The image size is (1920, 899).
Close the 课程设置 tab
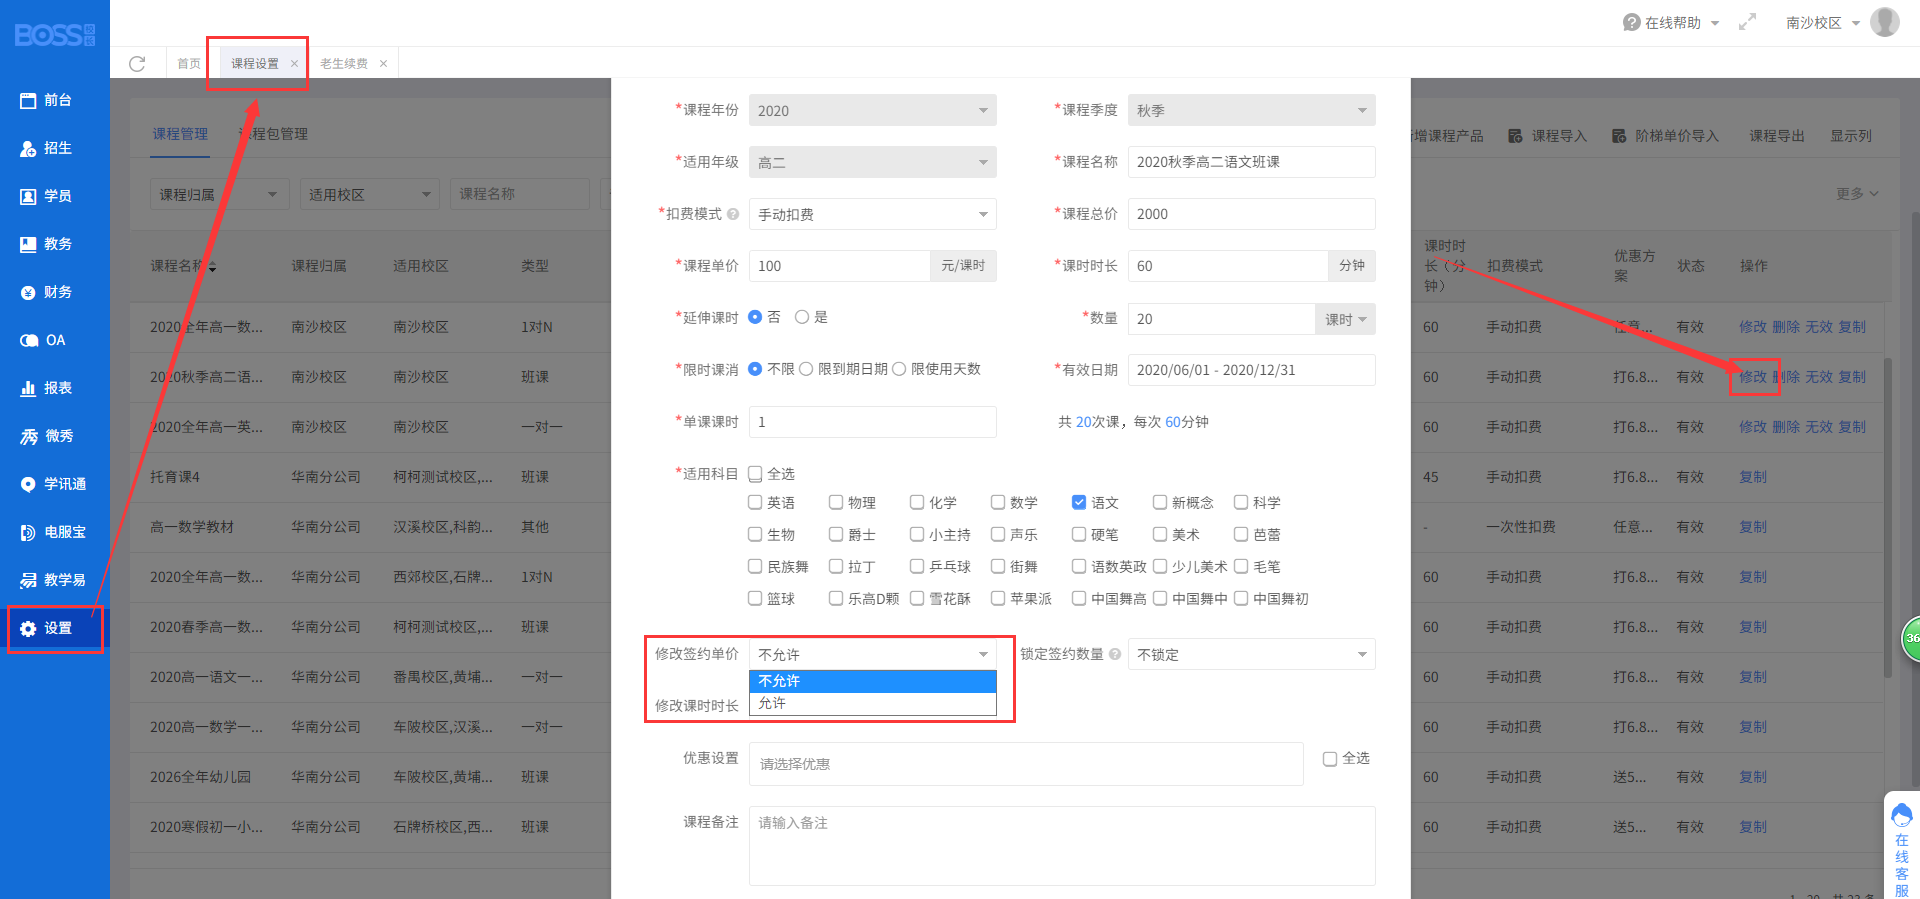[294, 63]
